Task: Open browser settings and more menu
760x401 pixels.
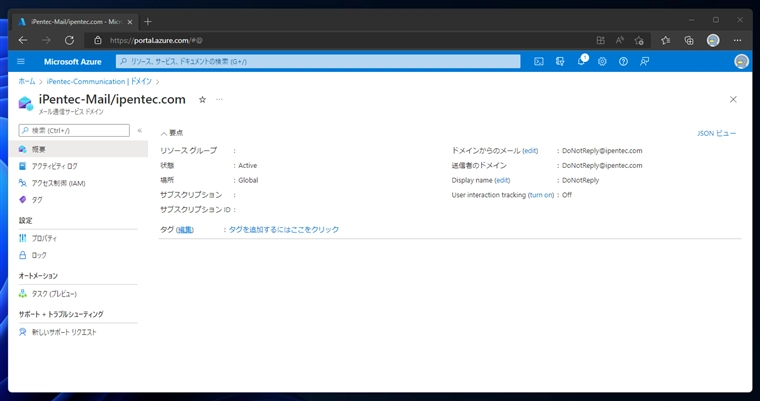Action: [x=737, y=40]
